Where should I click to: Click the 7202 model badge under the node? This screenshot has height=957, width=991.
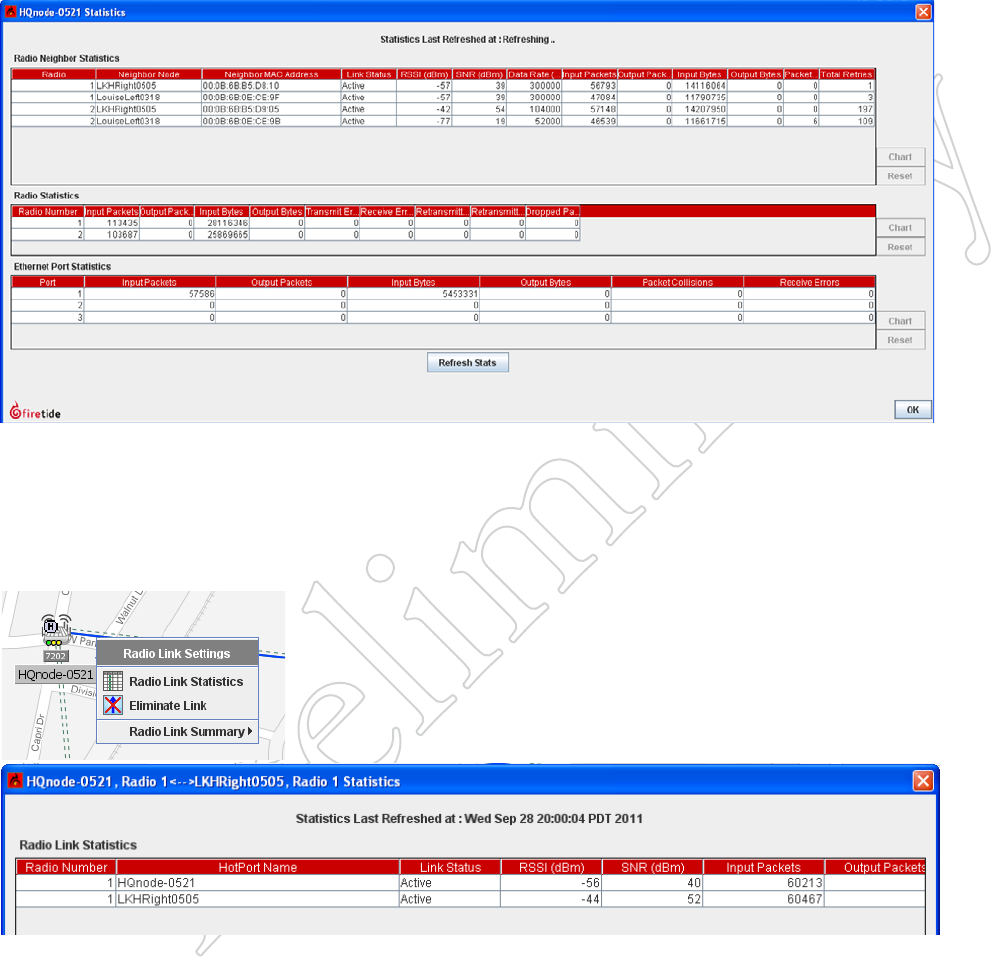pos(55,656)
